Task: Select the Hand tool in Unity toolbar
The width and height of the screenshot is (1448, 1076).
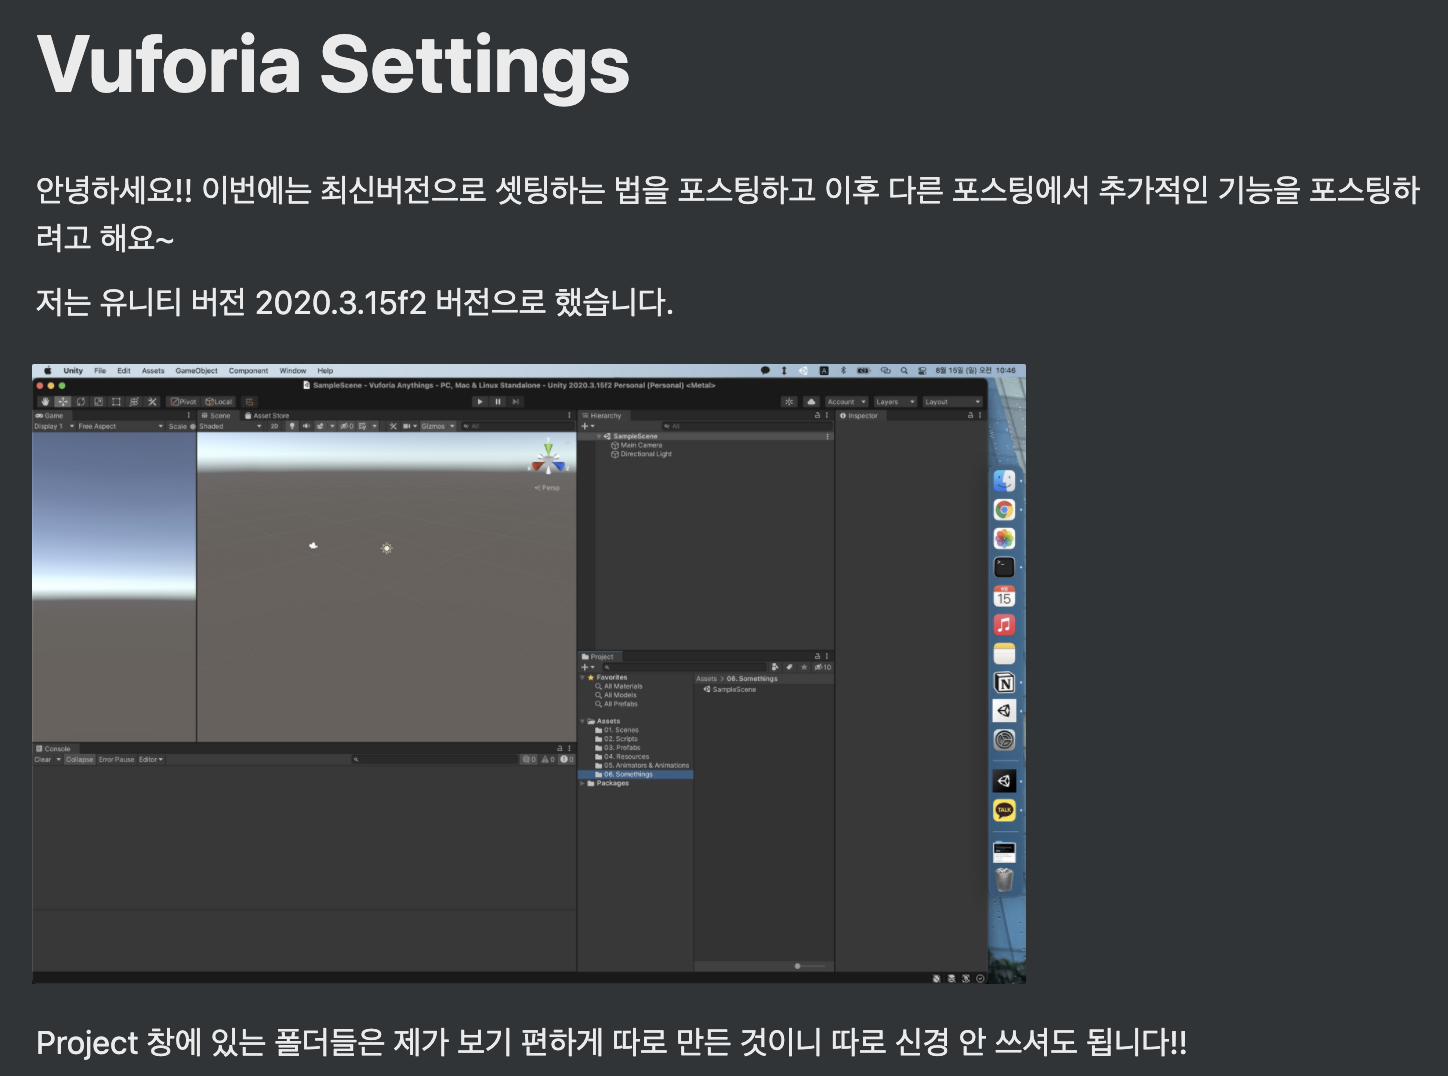Action: click(x=45, y=401)
